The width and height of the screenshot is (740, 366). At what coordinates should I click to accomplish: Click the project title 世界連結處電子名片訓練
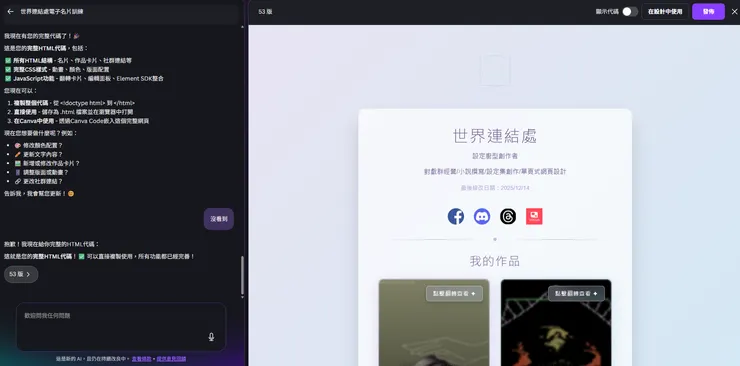52,11
